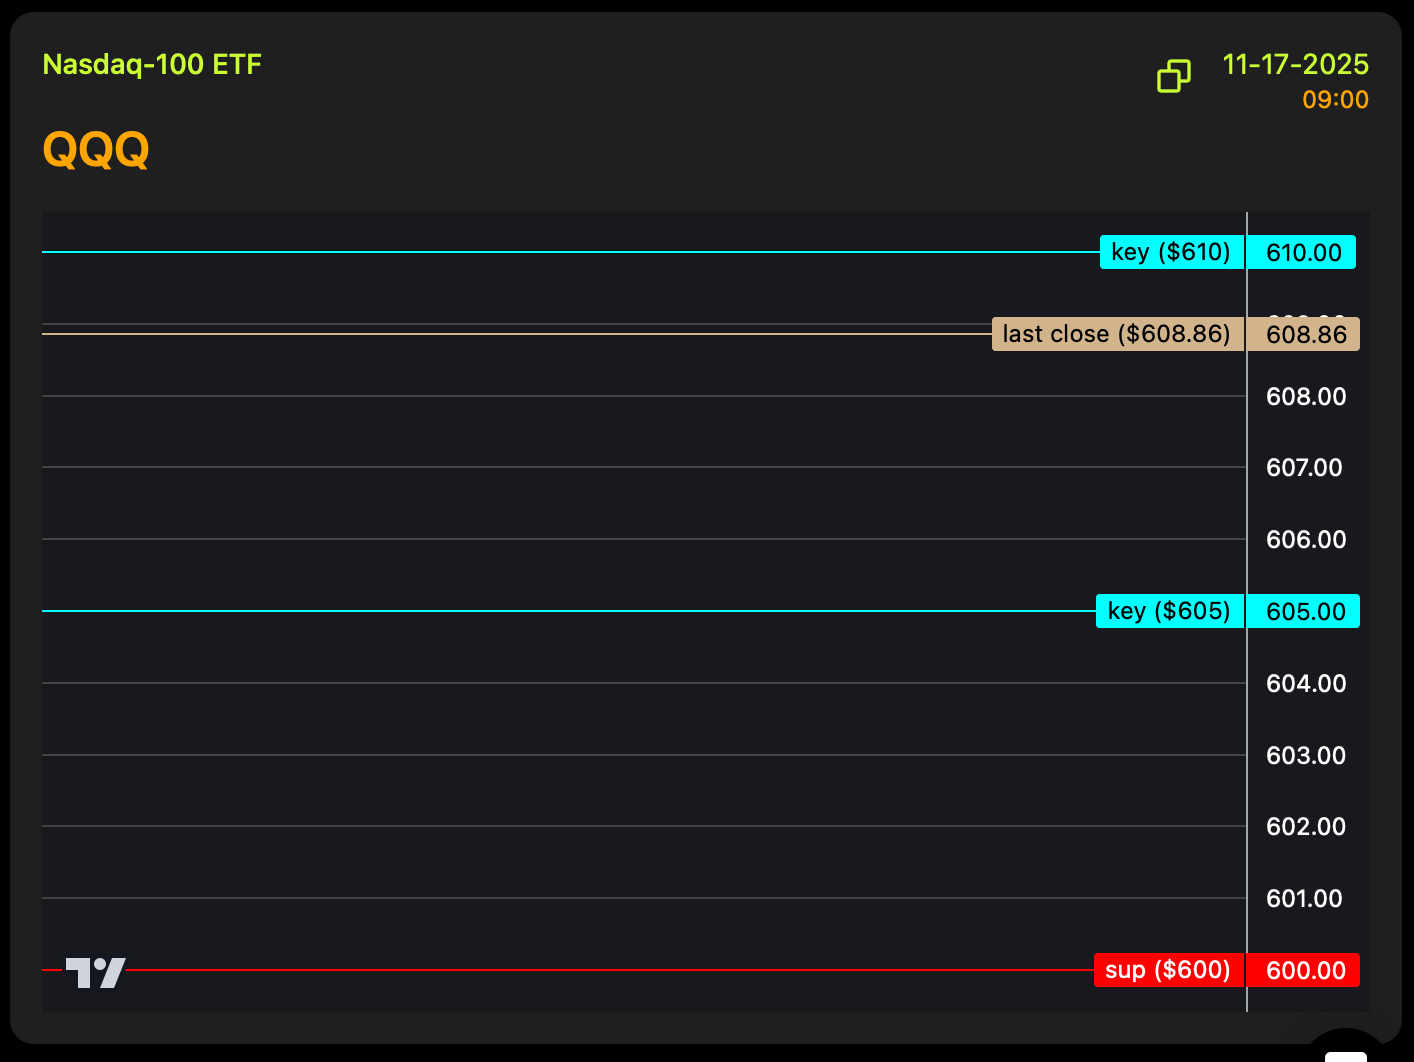This screenshot has width=1414, height=1062.
Task: Select the 11-17-2025 date label
Action: pos(1295,65)
